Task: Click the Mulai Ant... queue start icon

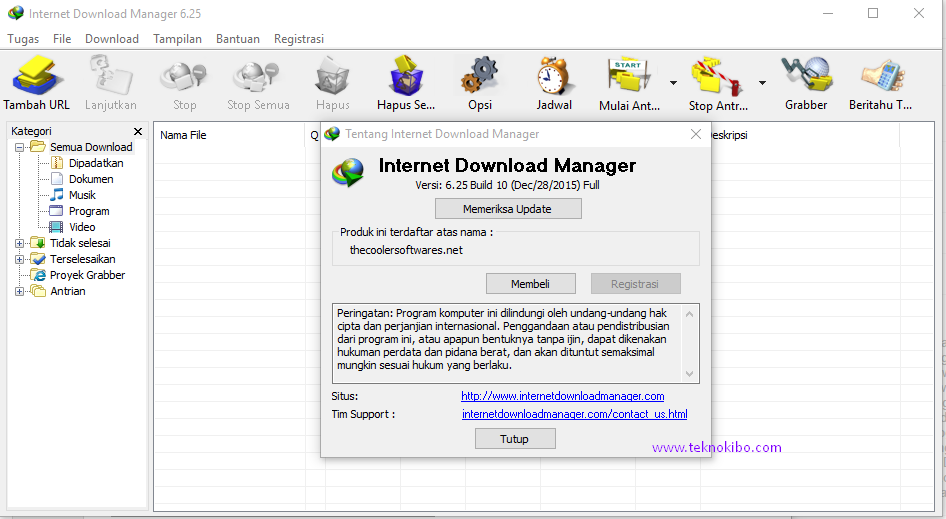Action: [x=629, y=77]
